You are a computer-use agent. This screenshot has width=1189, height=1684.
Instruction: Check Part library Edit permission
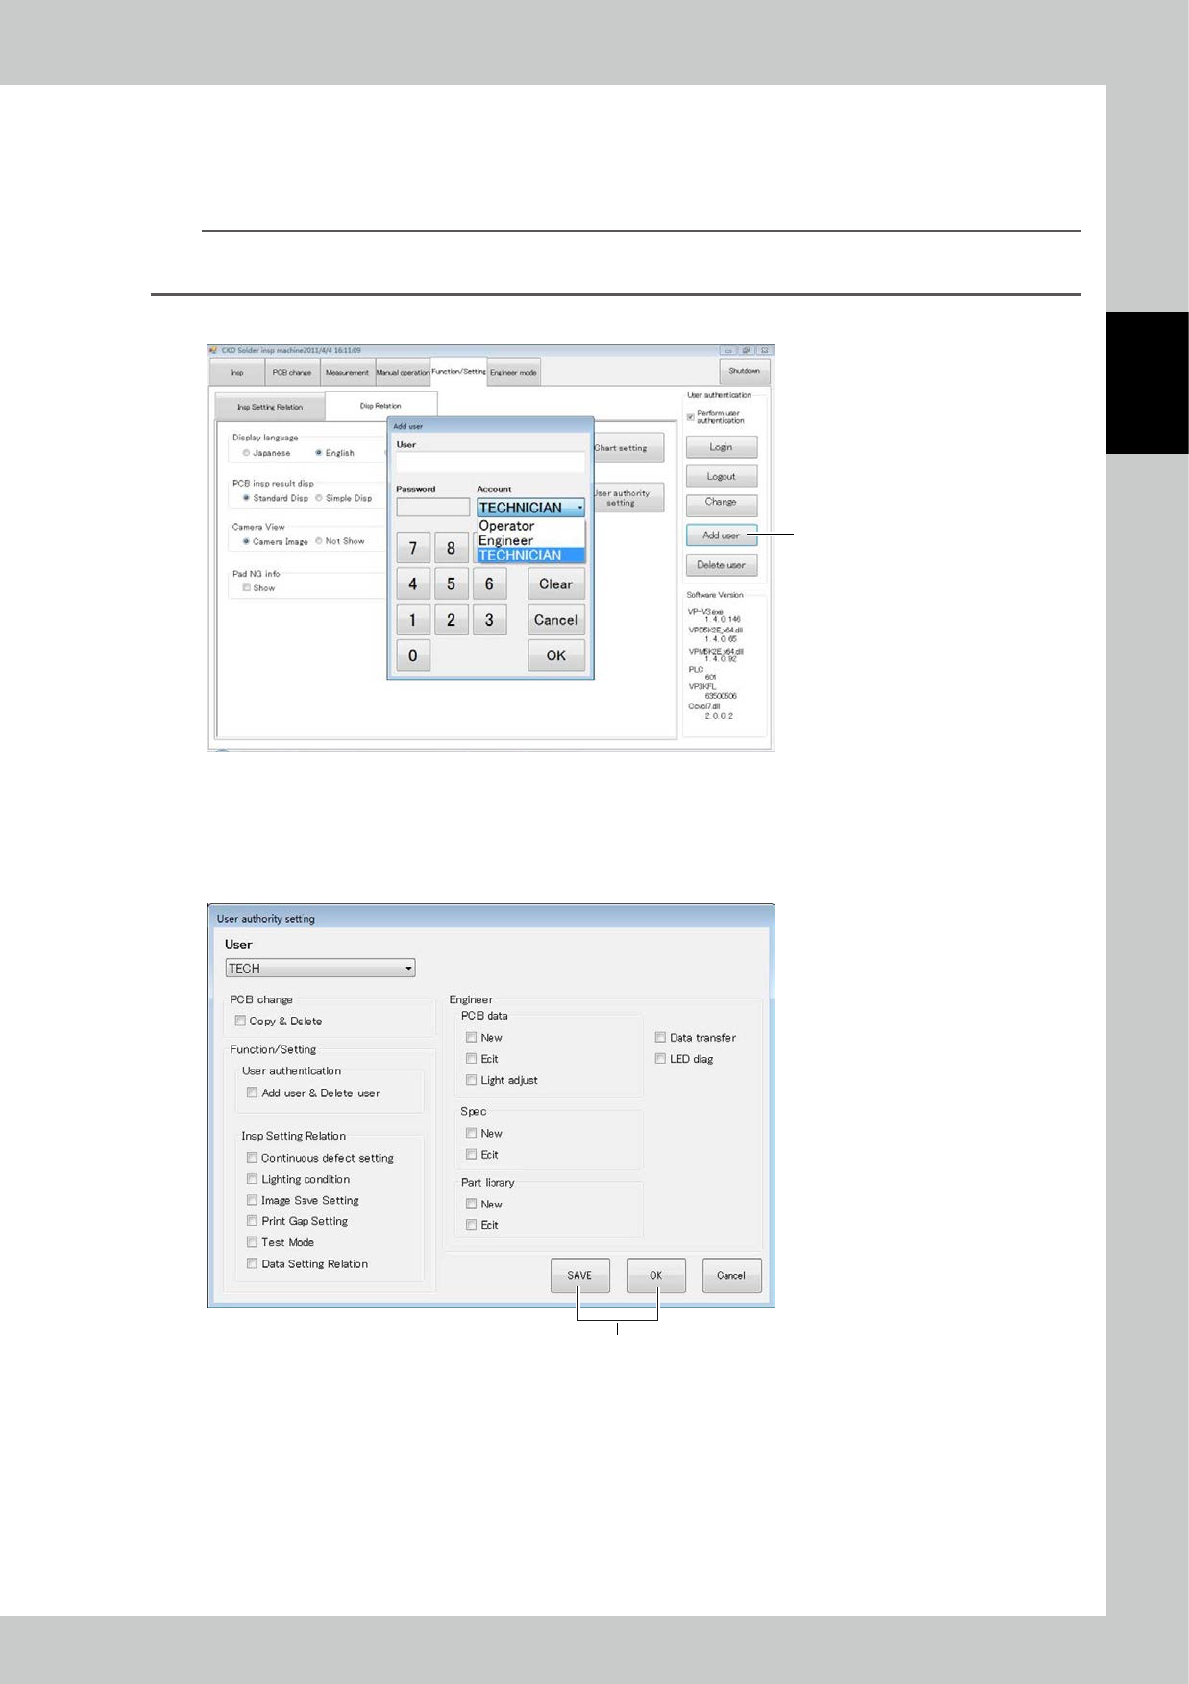pos(471,1225)
